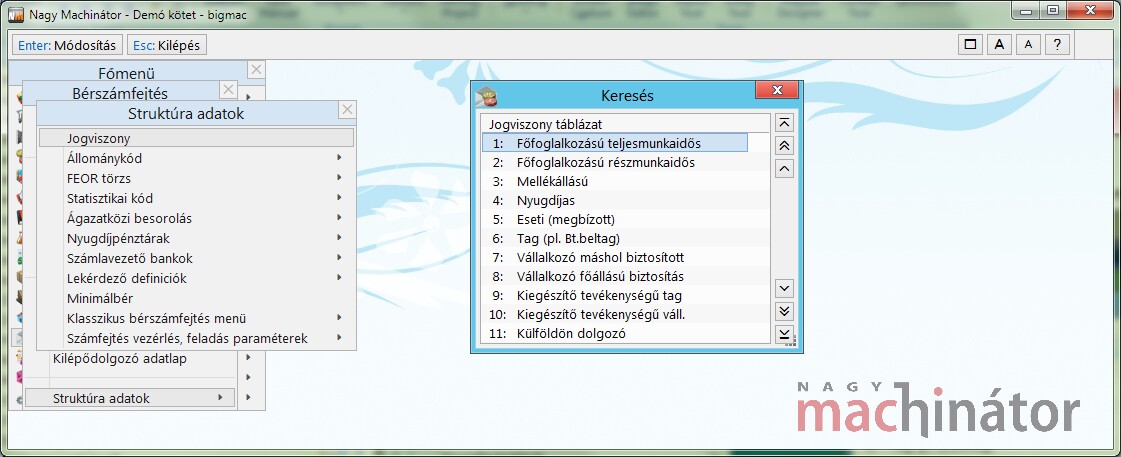Screen dimensions: 1121x457
Task: Click the Nagy Machinátor title bar app icon
Action: pyautogui.click(x=15, y=14)
